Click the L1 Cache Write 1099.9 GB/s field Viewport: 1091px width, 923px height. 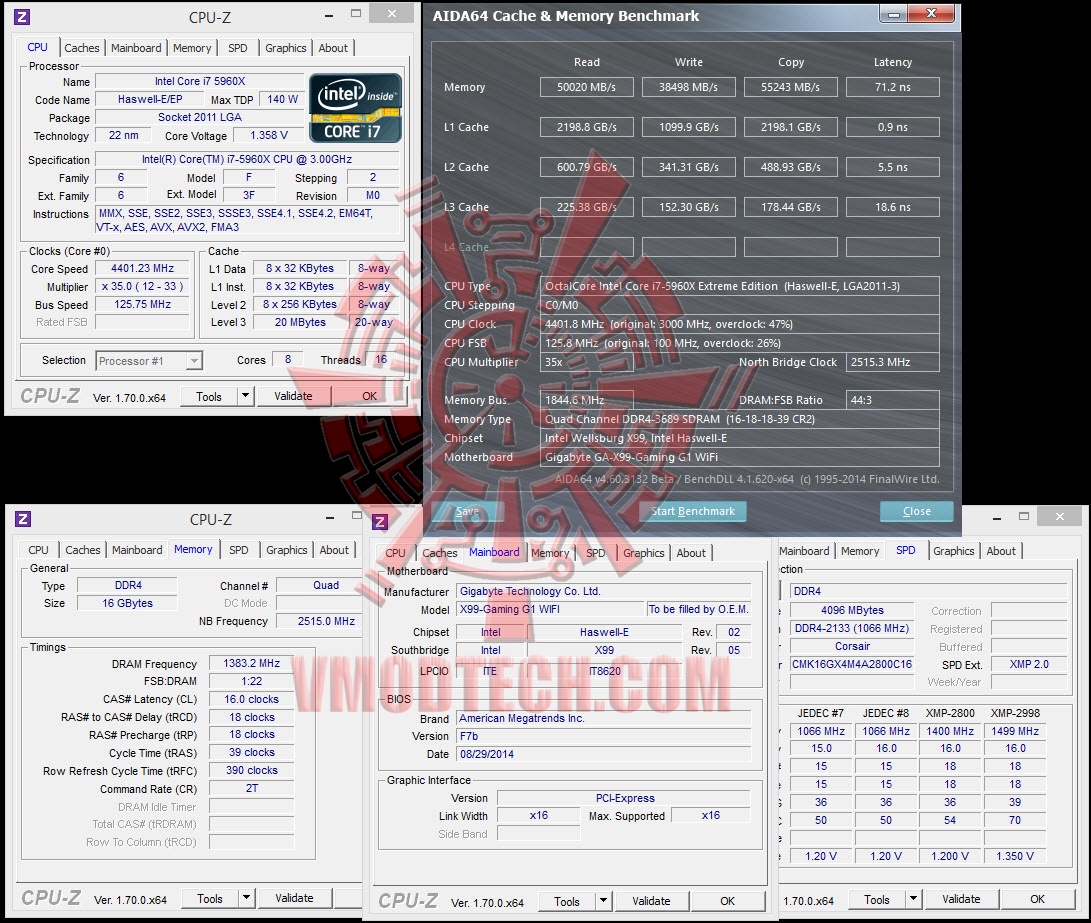click(689, 127)
